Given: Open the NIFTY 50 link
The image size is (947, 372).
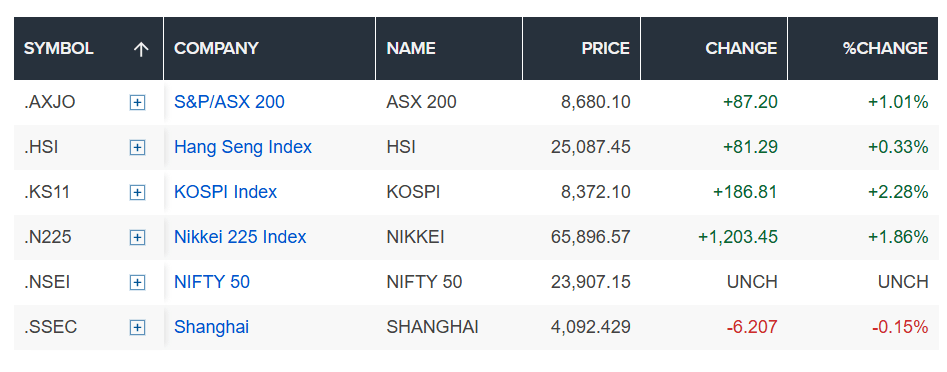Looking at the screenshot, I should [x=211, y=282].
